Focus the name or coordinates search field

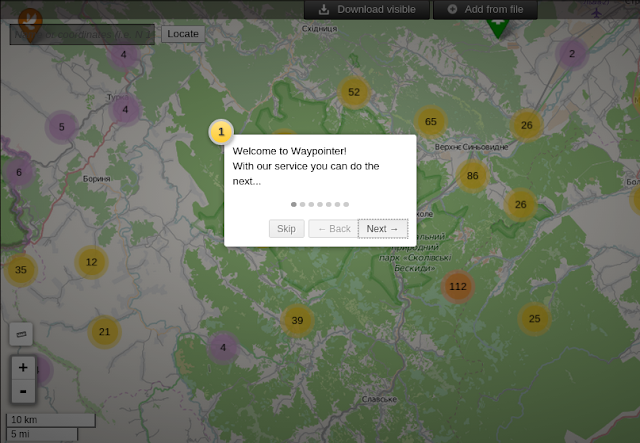pyautogui.click(x=82, y=34)
